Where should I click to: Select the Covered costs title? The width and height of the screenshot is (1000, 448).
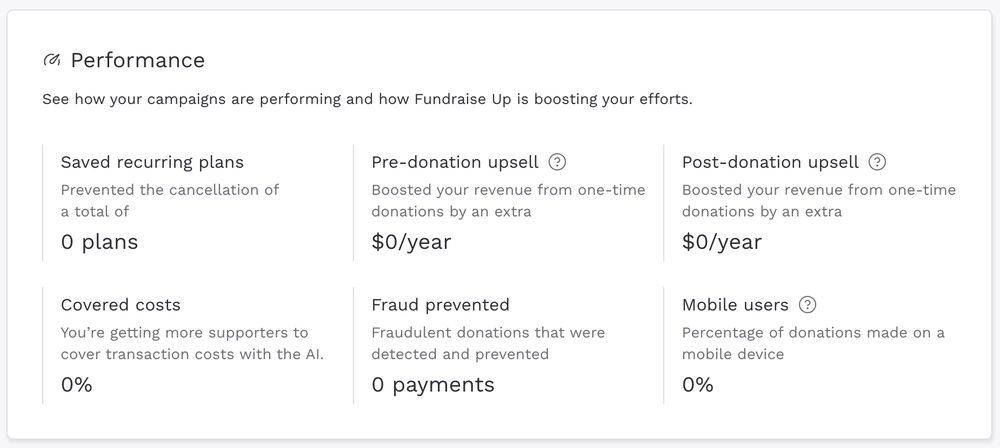121,305
